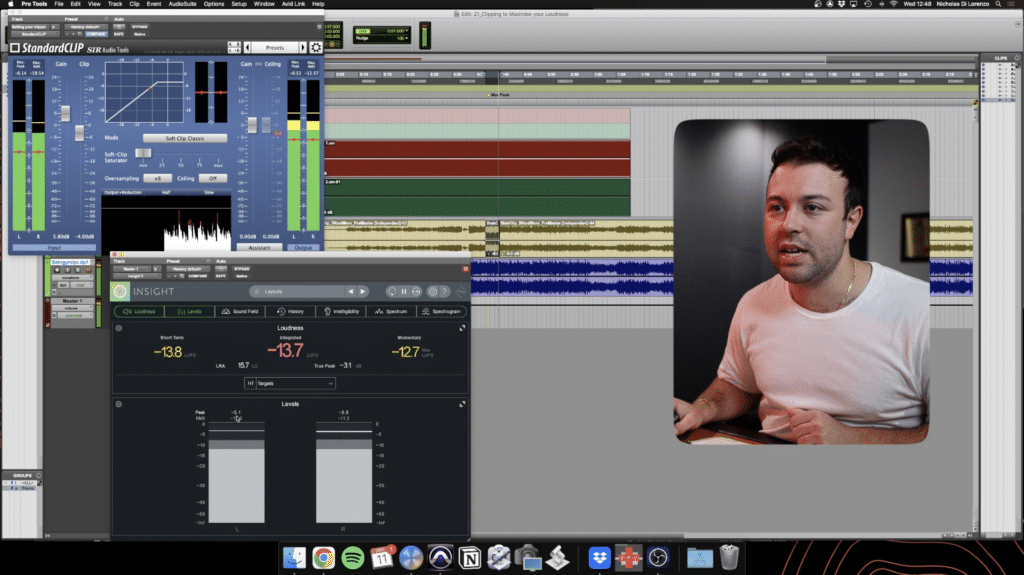
Task: Click Insight auto-reset icon beside pause
Action: [416, 291]
